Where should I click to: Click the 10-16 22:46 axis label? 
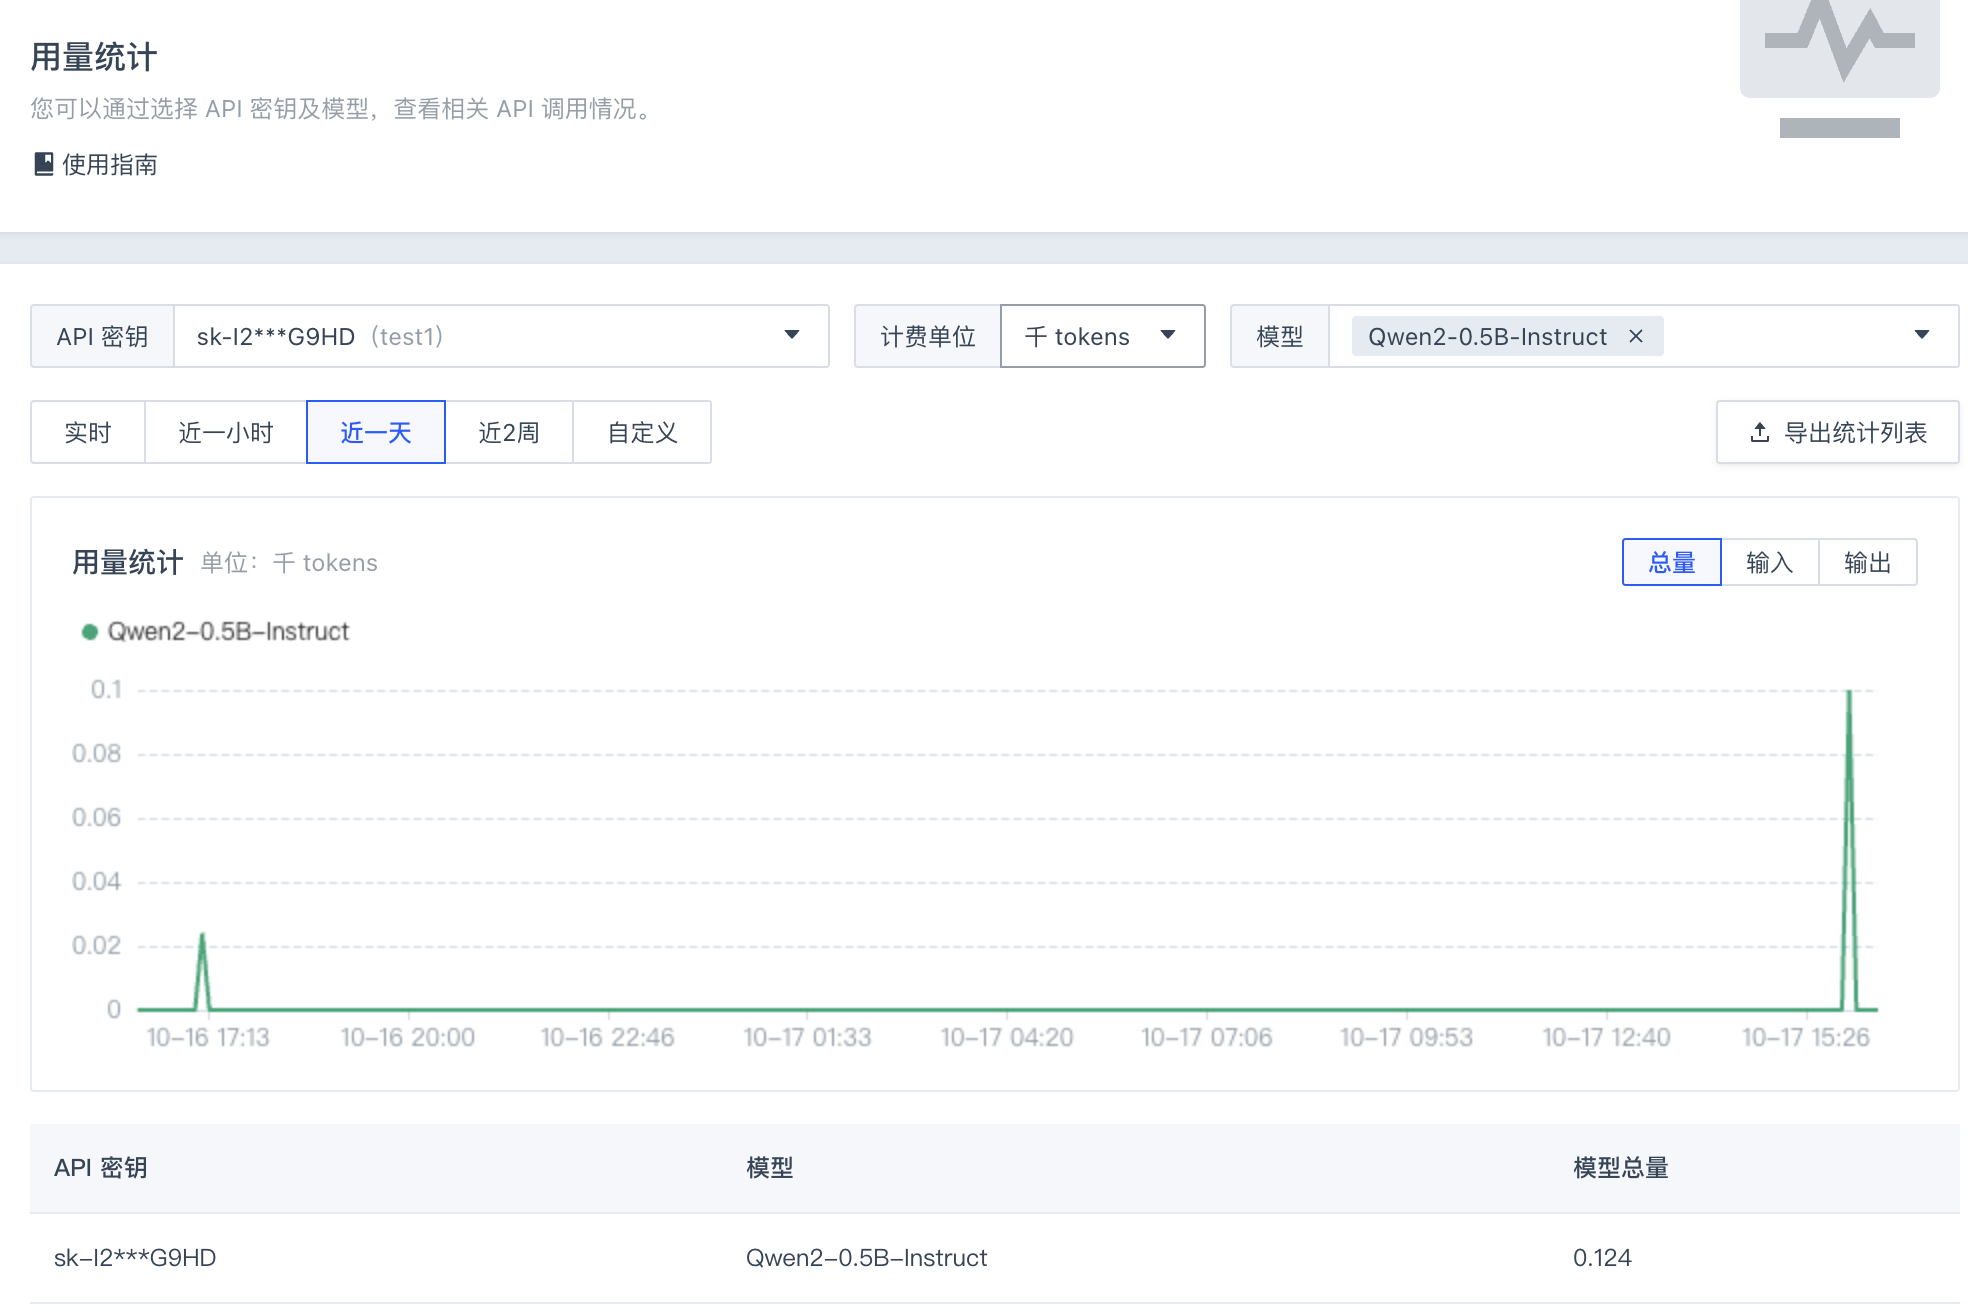[x=608, y=1037]
